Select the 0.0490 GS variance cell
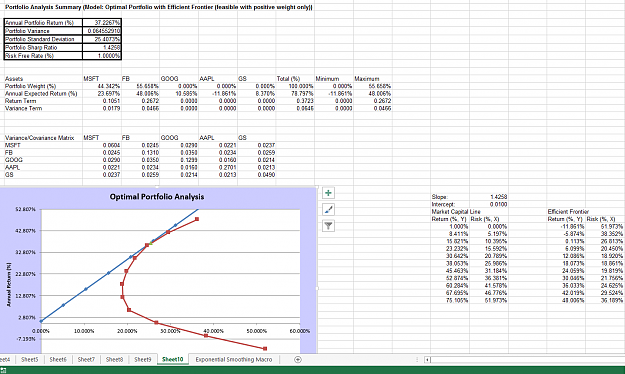The width and height of the screenshot is (625, 374). tap(256, 175)
